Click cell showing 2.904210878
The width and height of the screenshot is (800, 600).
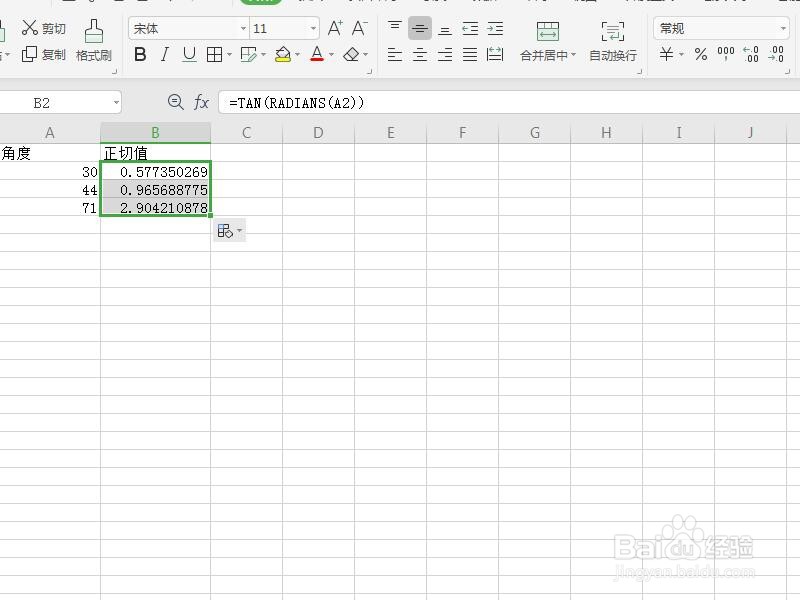click(x=156, y=208)
